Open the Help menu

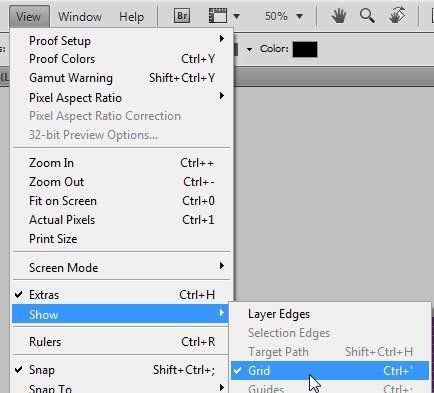click(x=132, y=16)
